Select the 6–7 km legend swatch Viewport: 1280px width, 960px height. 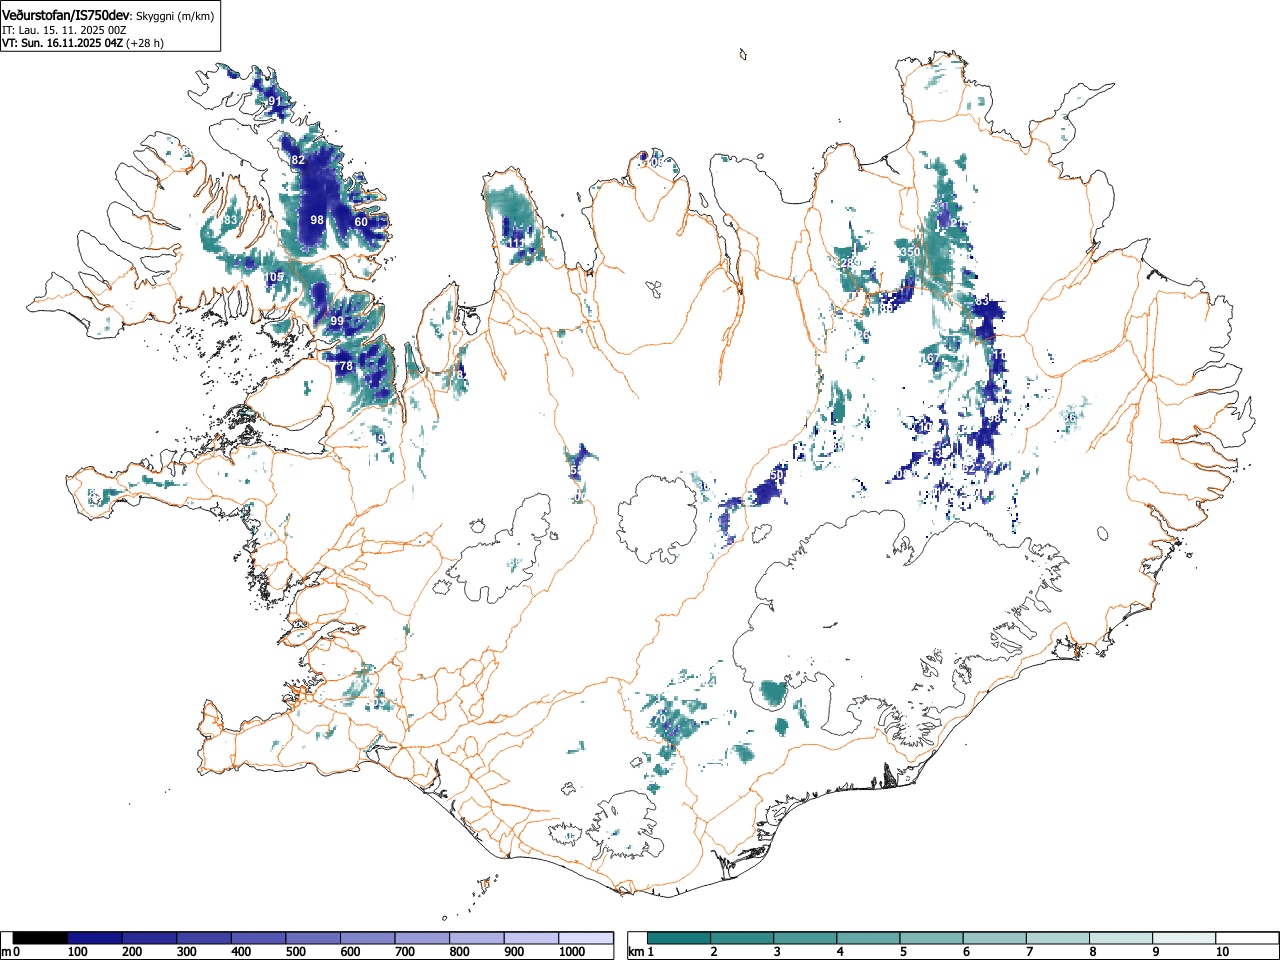[994, 938]
